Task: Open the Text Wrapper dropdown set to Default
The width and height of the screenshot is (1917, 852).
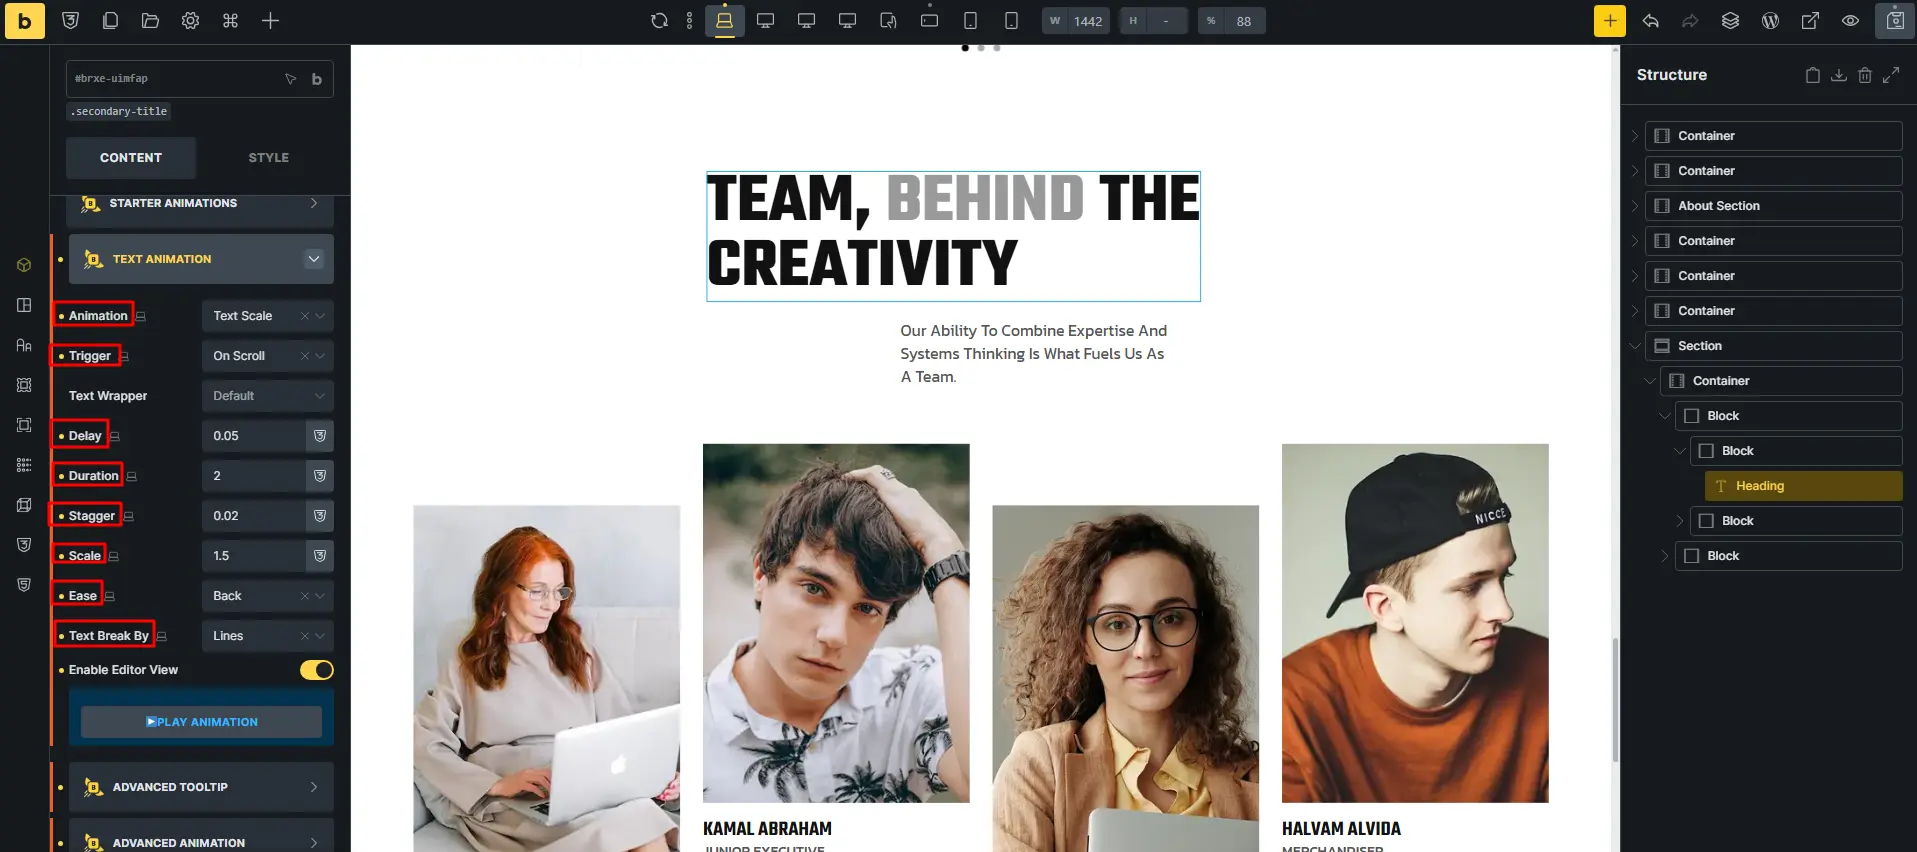Action: [x=267, y=396]
